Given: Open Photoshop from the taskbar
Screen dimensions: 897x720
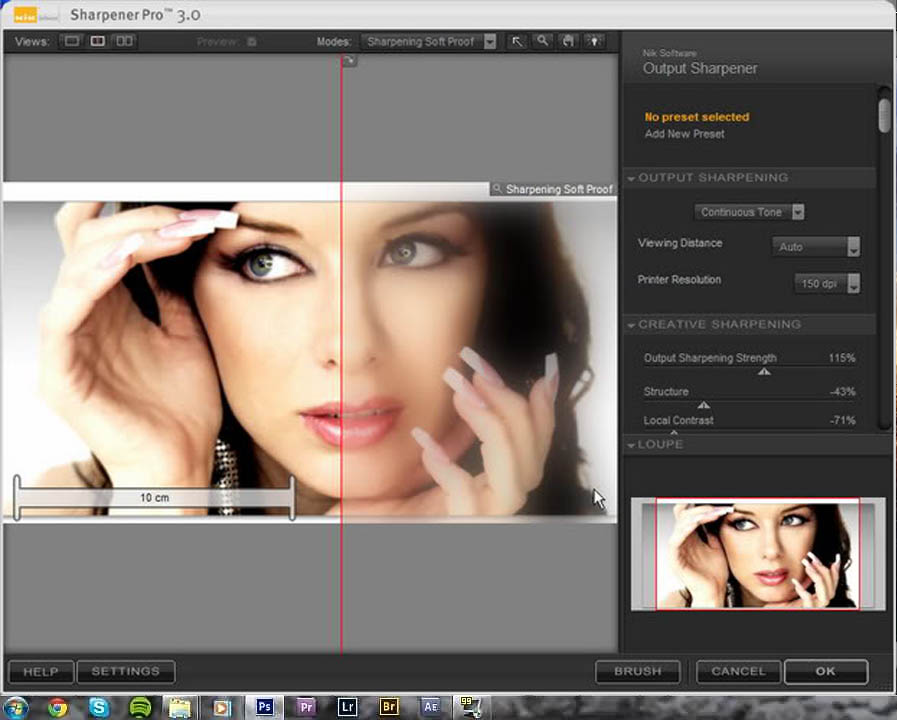Looking at the screenshot, I should click(264, 707).
